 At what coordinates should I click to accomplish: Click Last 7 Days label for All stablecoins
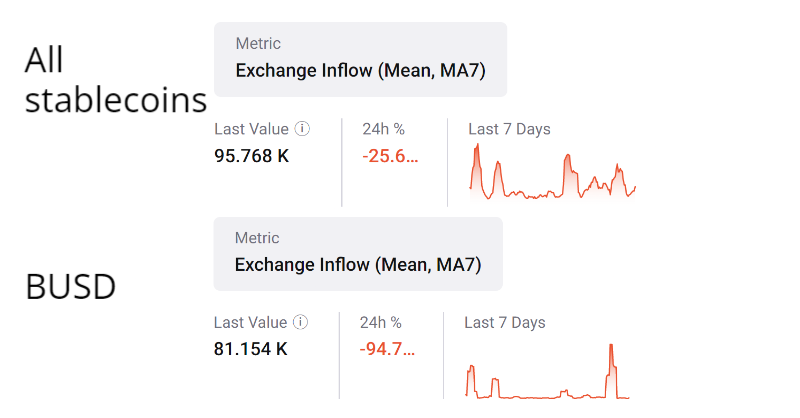point(509,129)
